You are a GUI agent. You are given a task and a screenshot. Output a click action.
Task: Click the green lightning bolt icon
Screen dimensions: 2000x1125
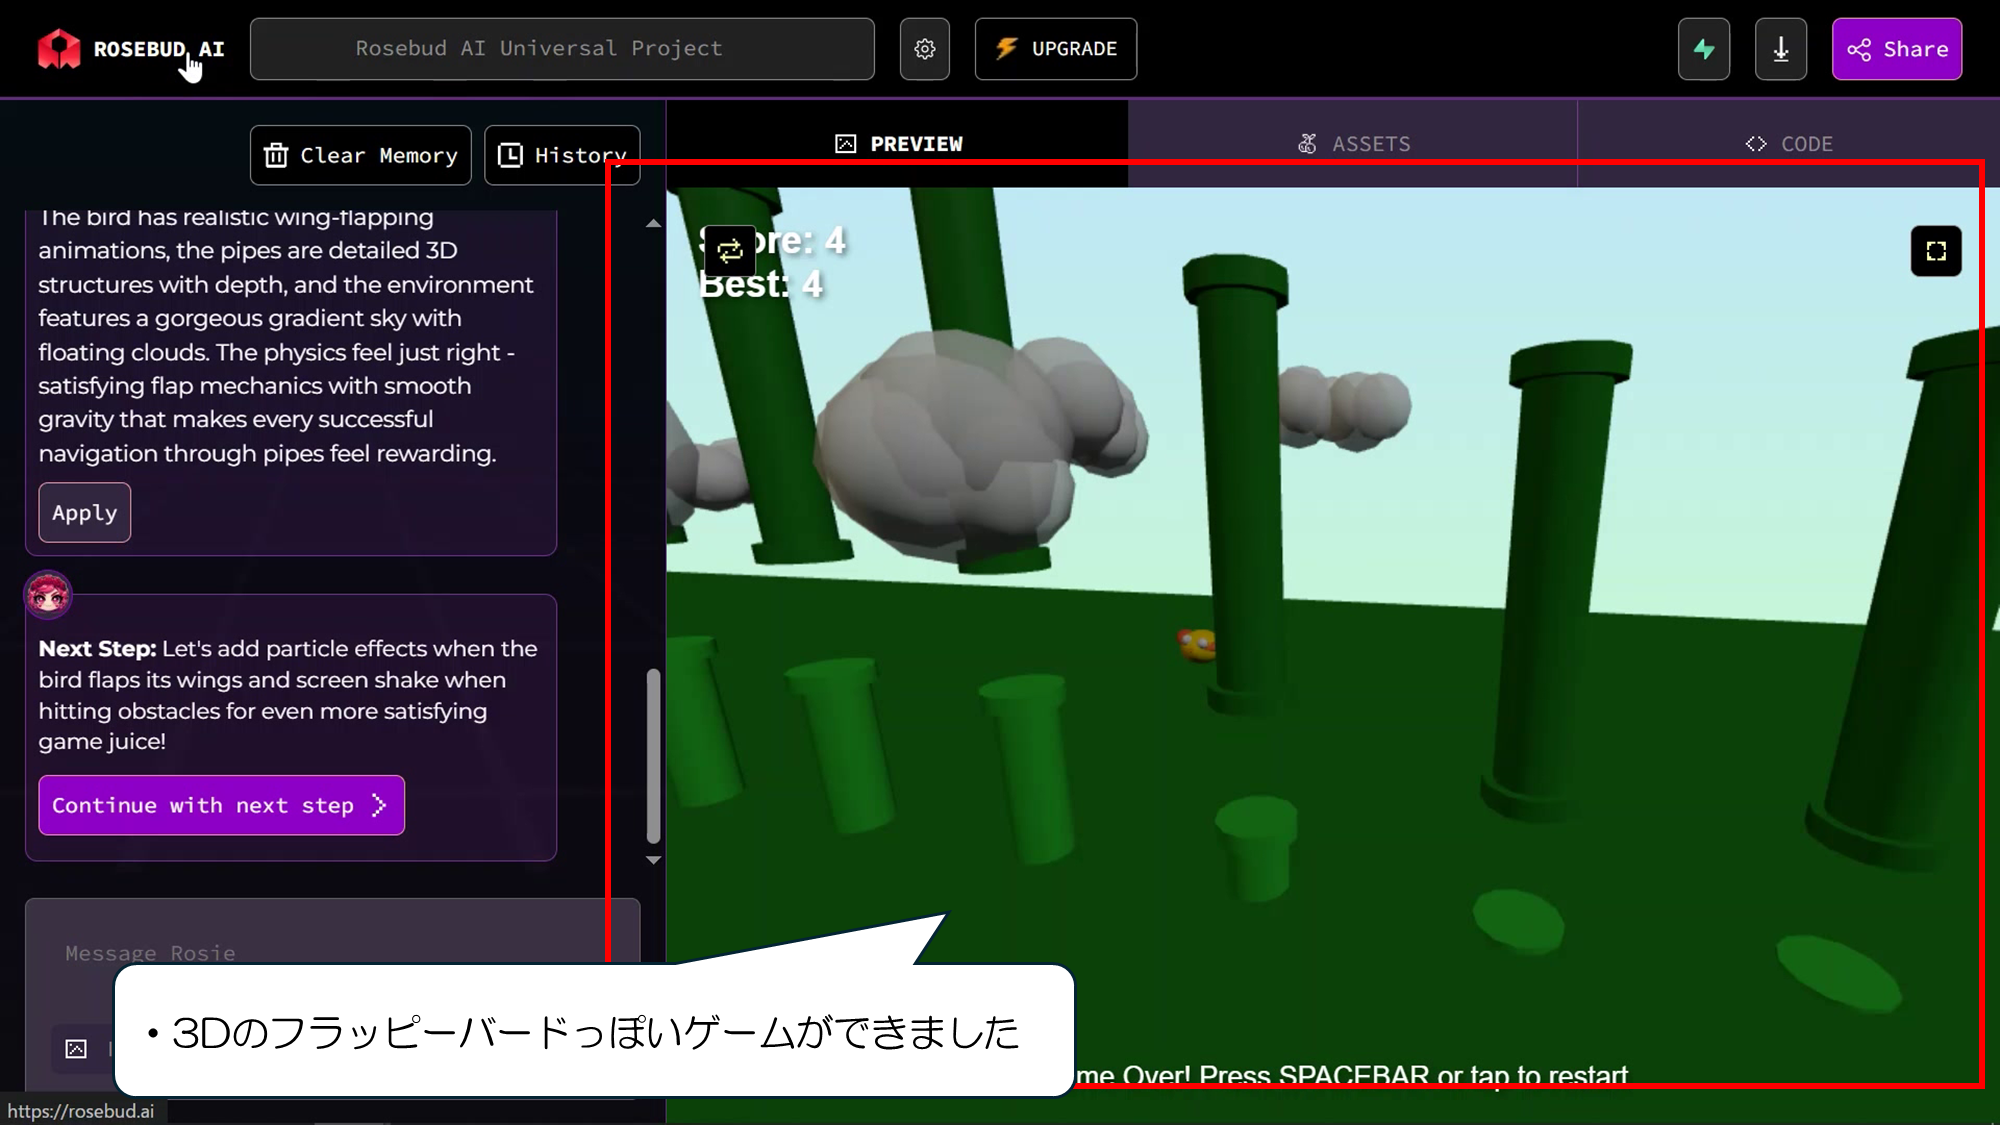[x=1704, y=49]
